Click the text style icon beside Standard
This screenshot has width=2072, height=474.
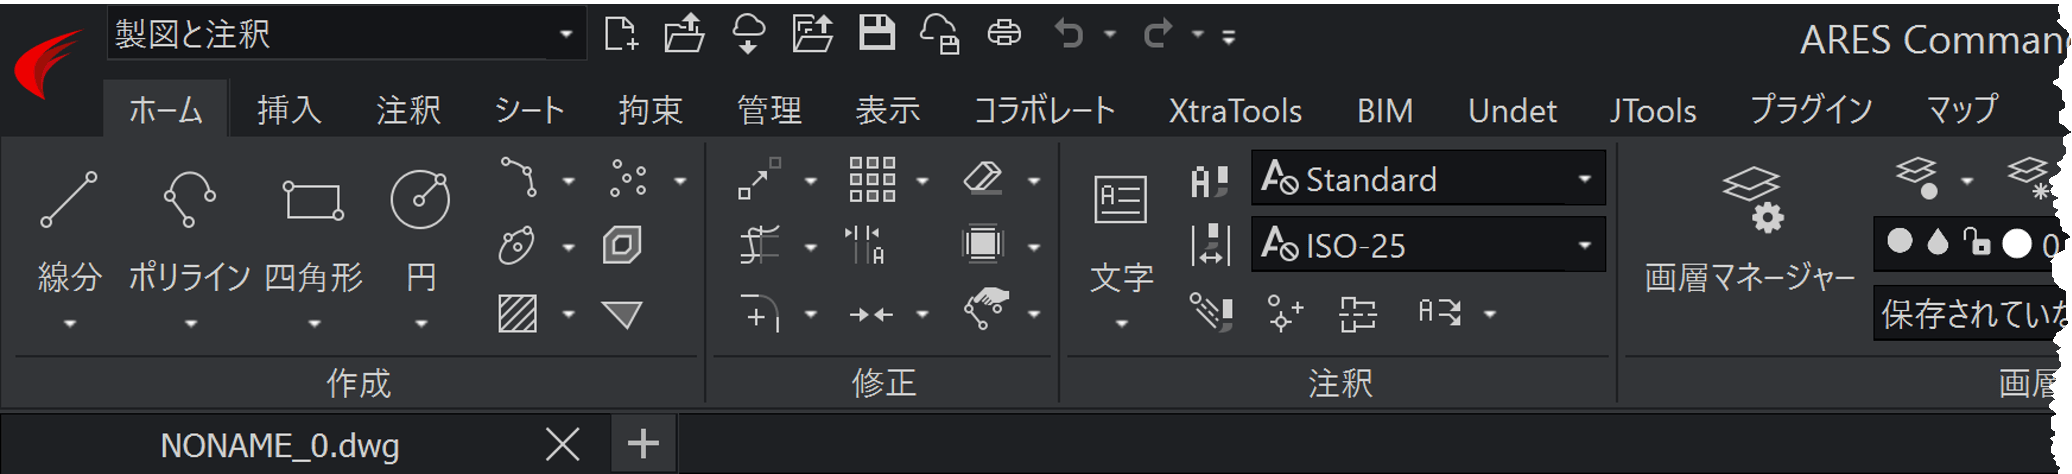tap(1210, 180)
